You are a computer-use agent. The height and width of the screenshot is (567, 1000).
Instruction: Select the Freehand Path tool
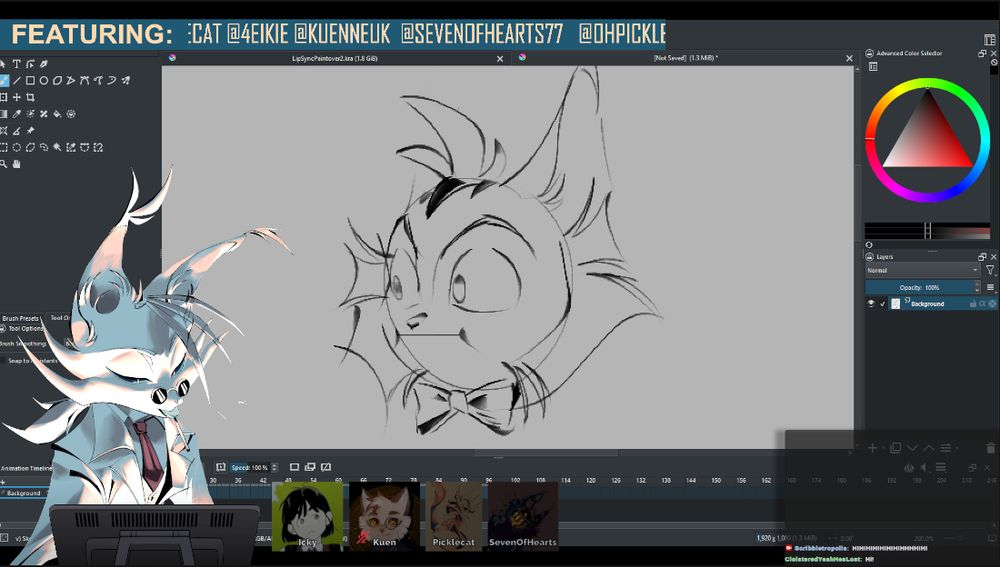[98, 80]
